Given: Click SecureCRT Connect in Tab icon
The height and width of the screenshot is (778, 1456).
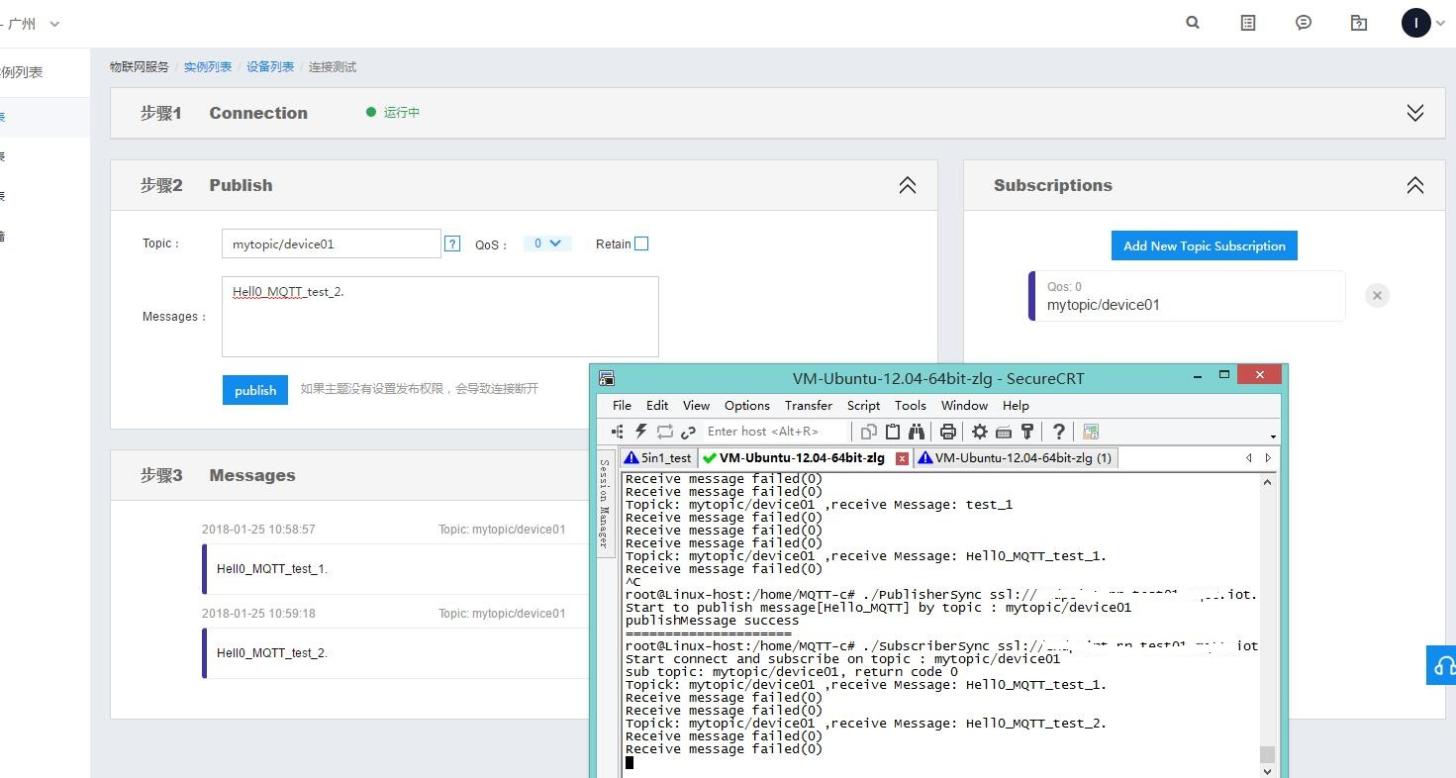Looking at the screenshot, I should pyautogui.click(x=664, y=431).
